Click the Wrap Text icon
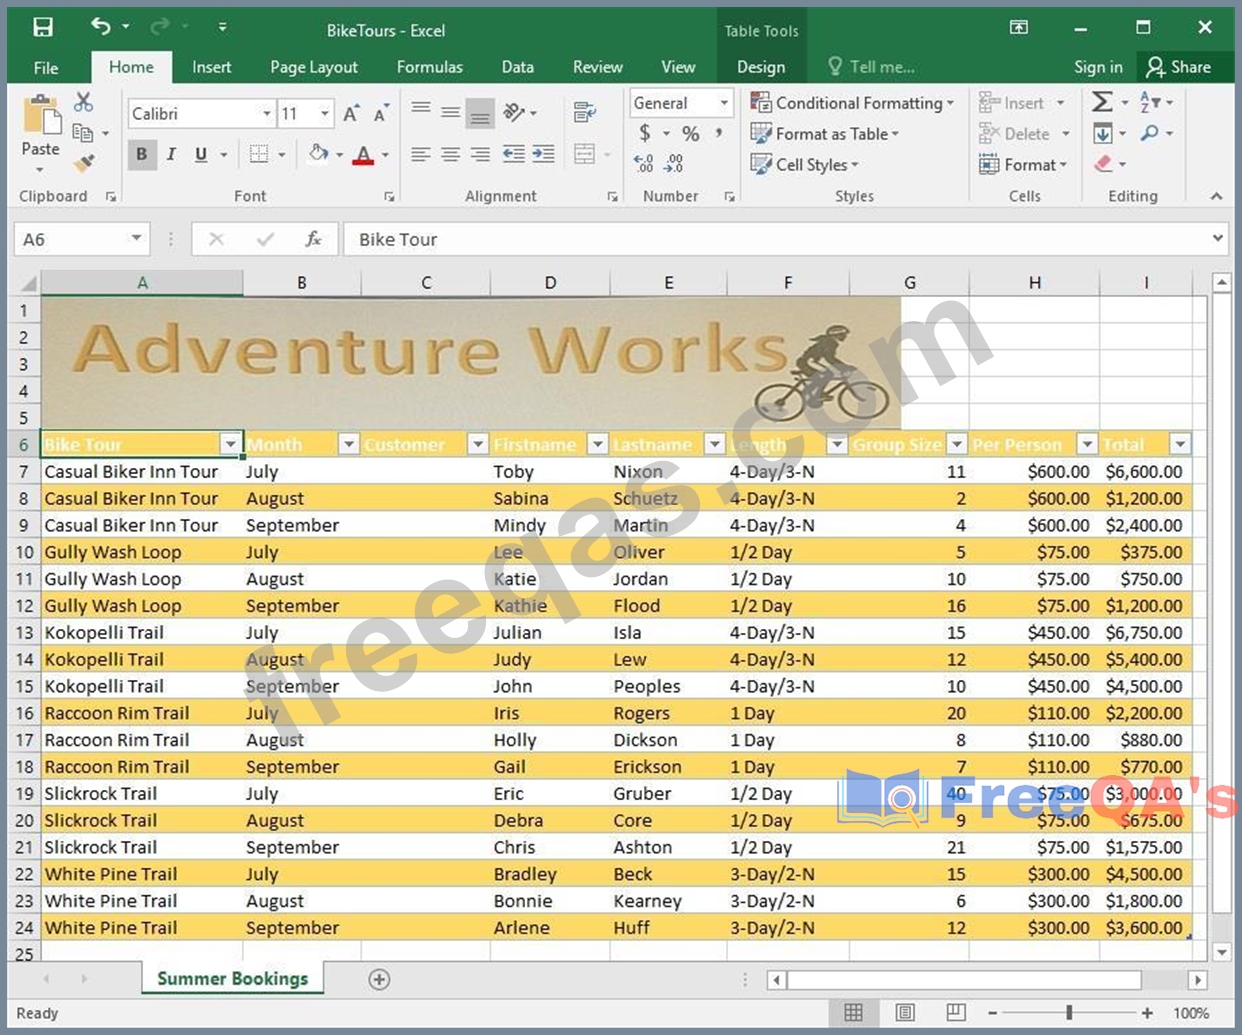 (585, 112)
